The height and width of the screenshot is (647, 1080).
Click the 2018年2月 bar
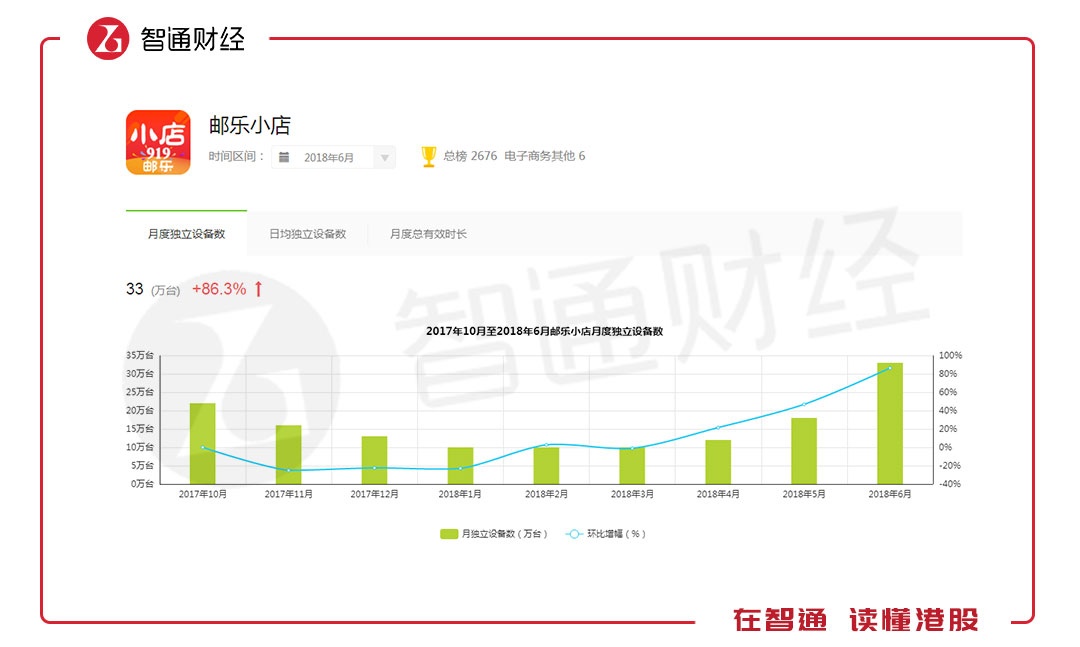[x=546, y=465]
